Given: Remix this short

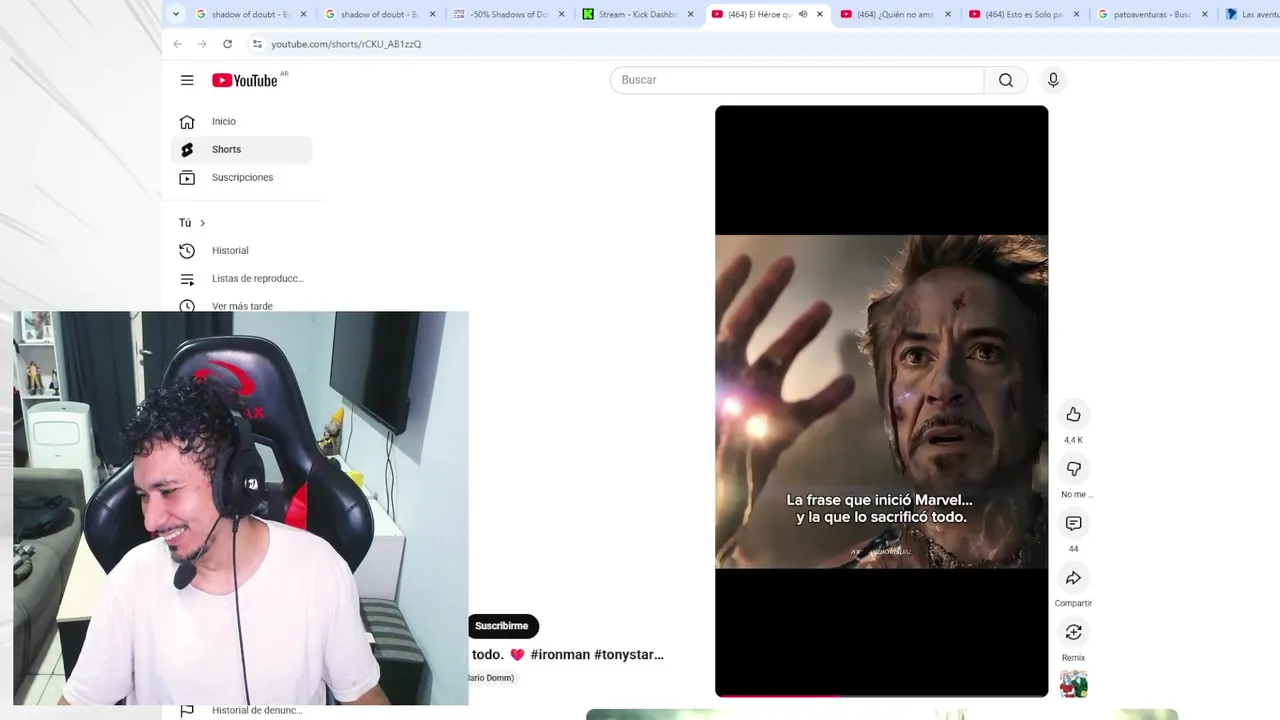Looking at the screenshot, I should [x=1073, y=632].
